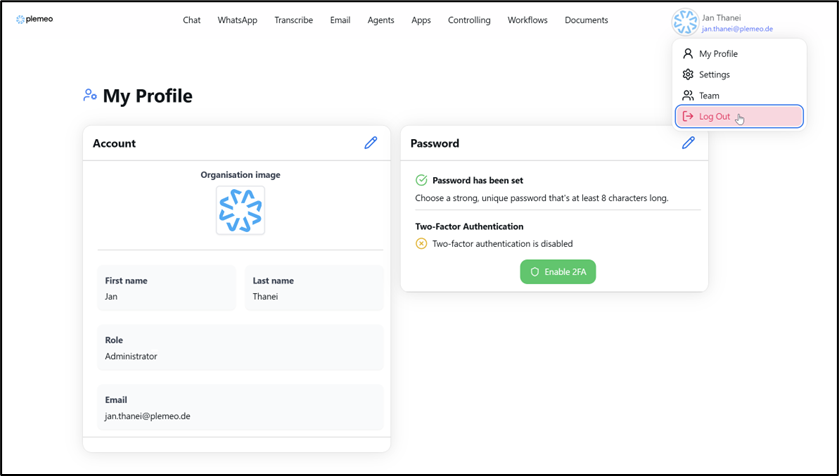The width and height of the screenshot is (839, 476).
Task: Go to the WhatsApp navigation tab
Action: click(237, 20)
